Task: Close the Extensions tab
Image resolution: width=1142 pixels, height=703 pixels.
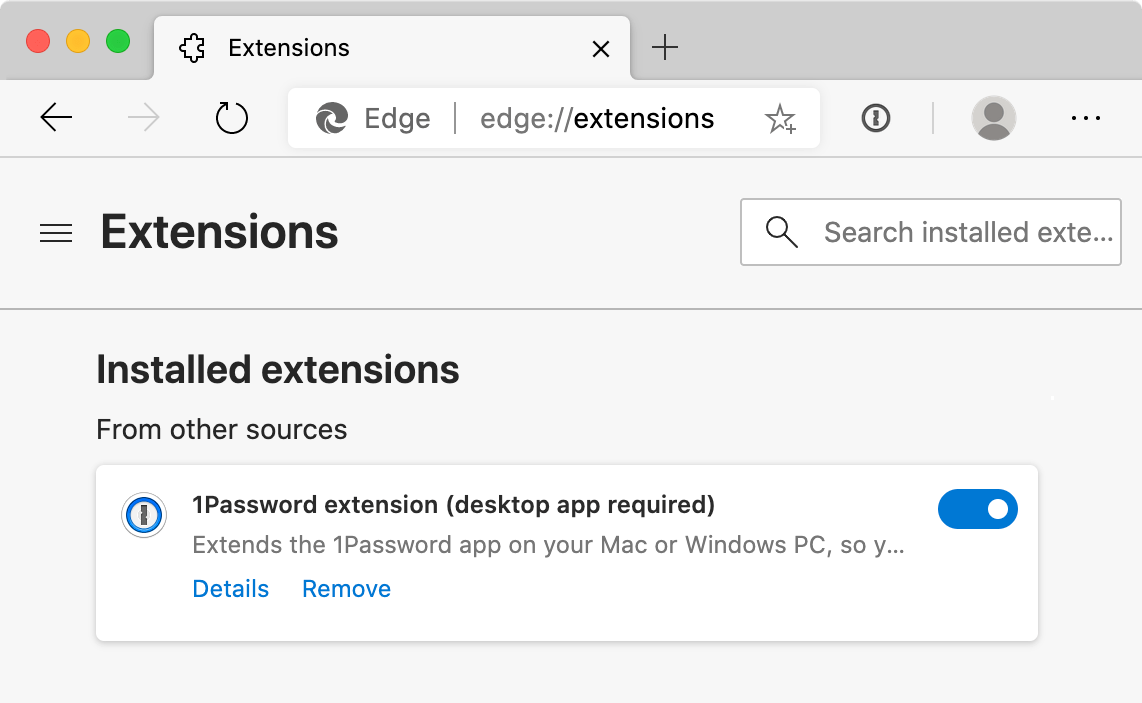Action: (601, 49)
